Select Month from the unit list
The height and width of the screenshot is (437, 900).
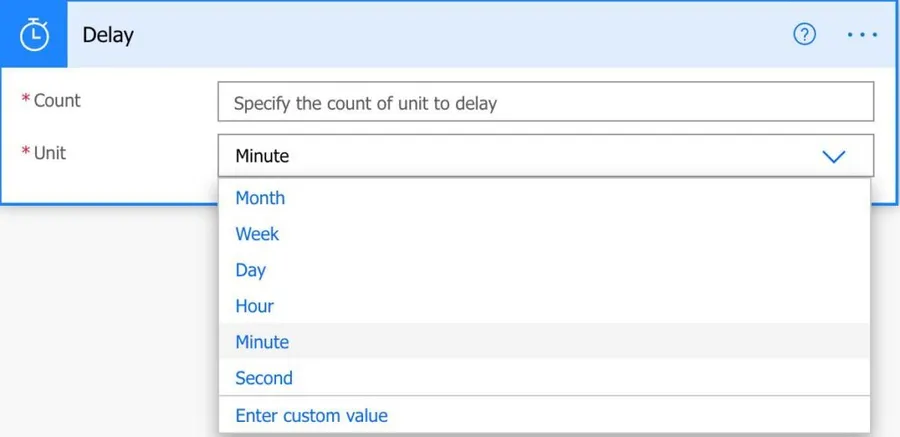pos(260,198)
